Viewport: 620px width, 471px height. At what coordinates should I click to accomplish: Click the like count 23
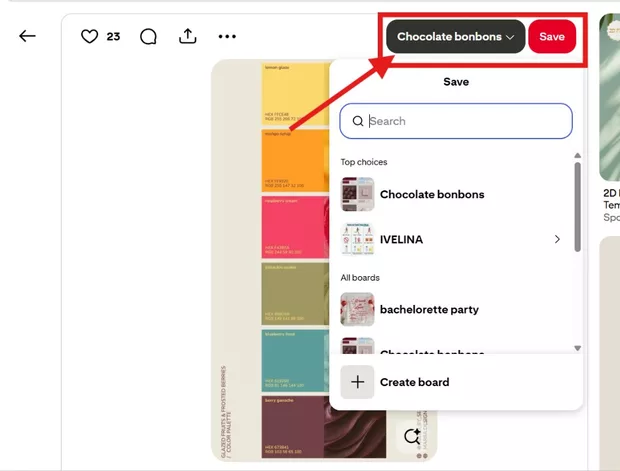click(x=113, y=36)
